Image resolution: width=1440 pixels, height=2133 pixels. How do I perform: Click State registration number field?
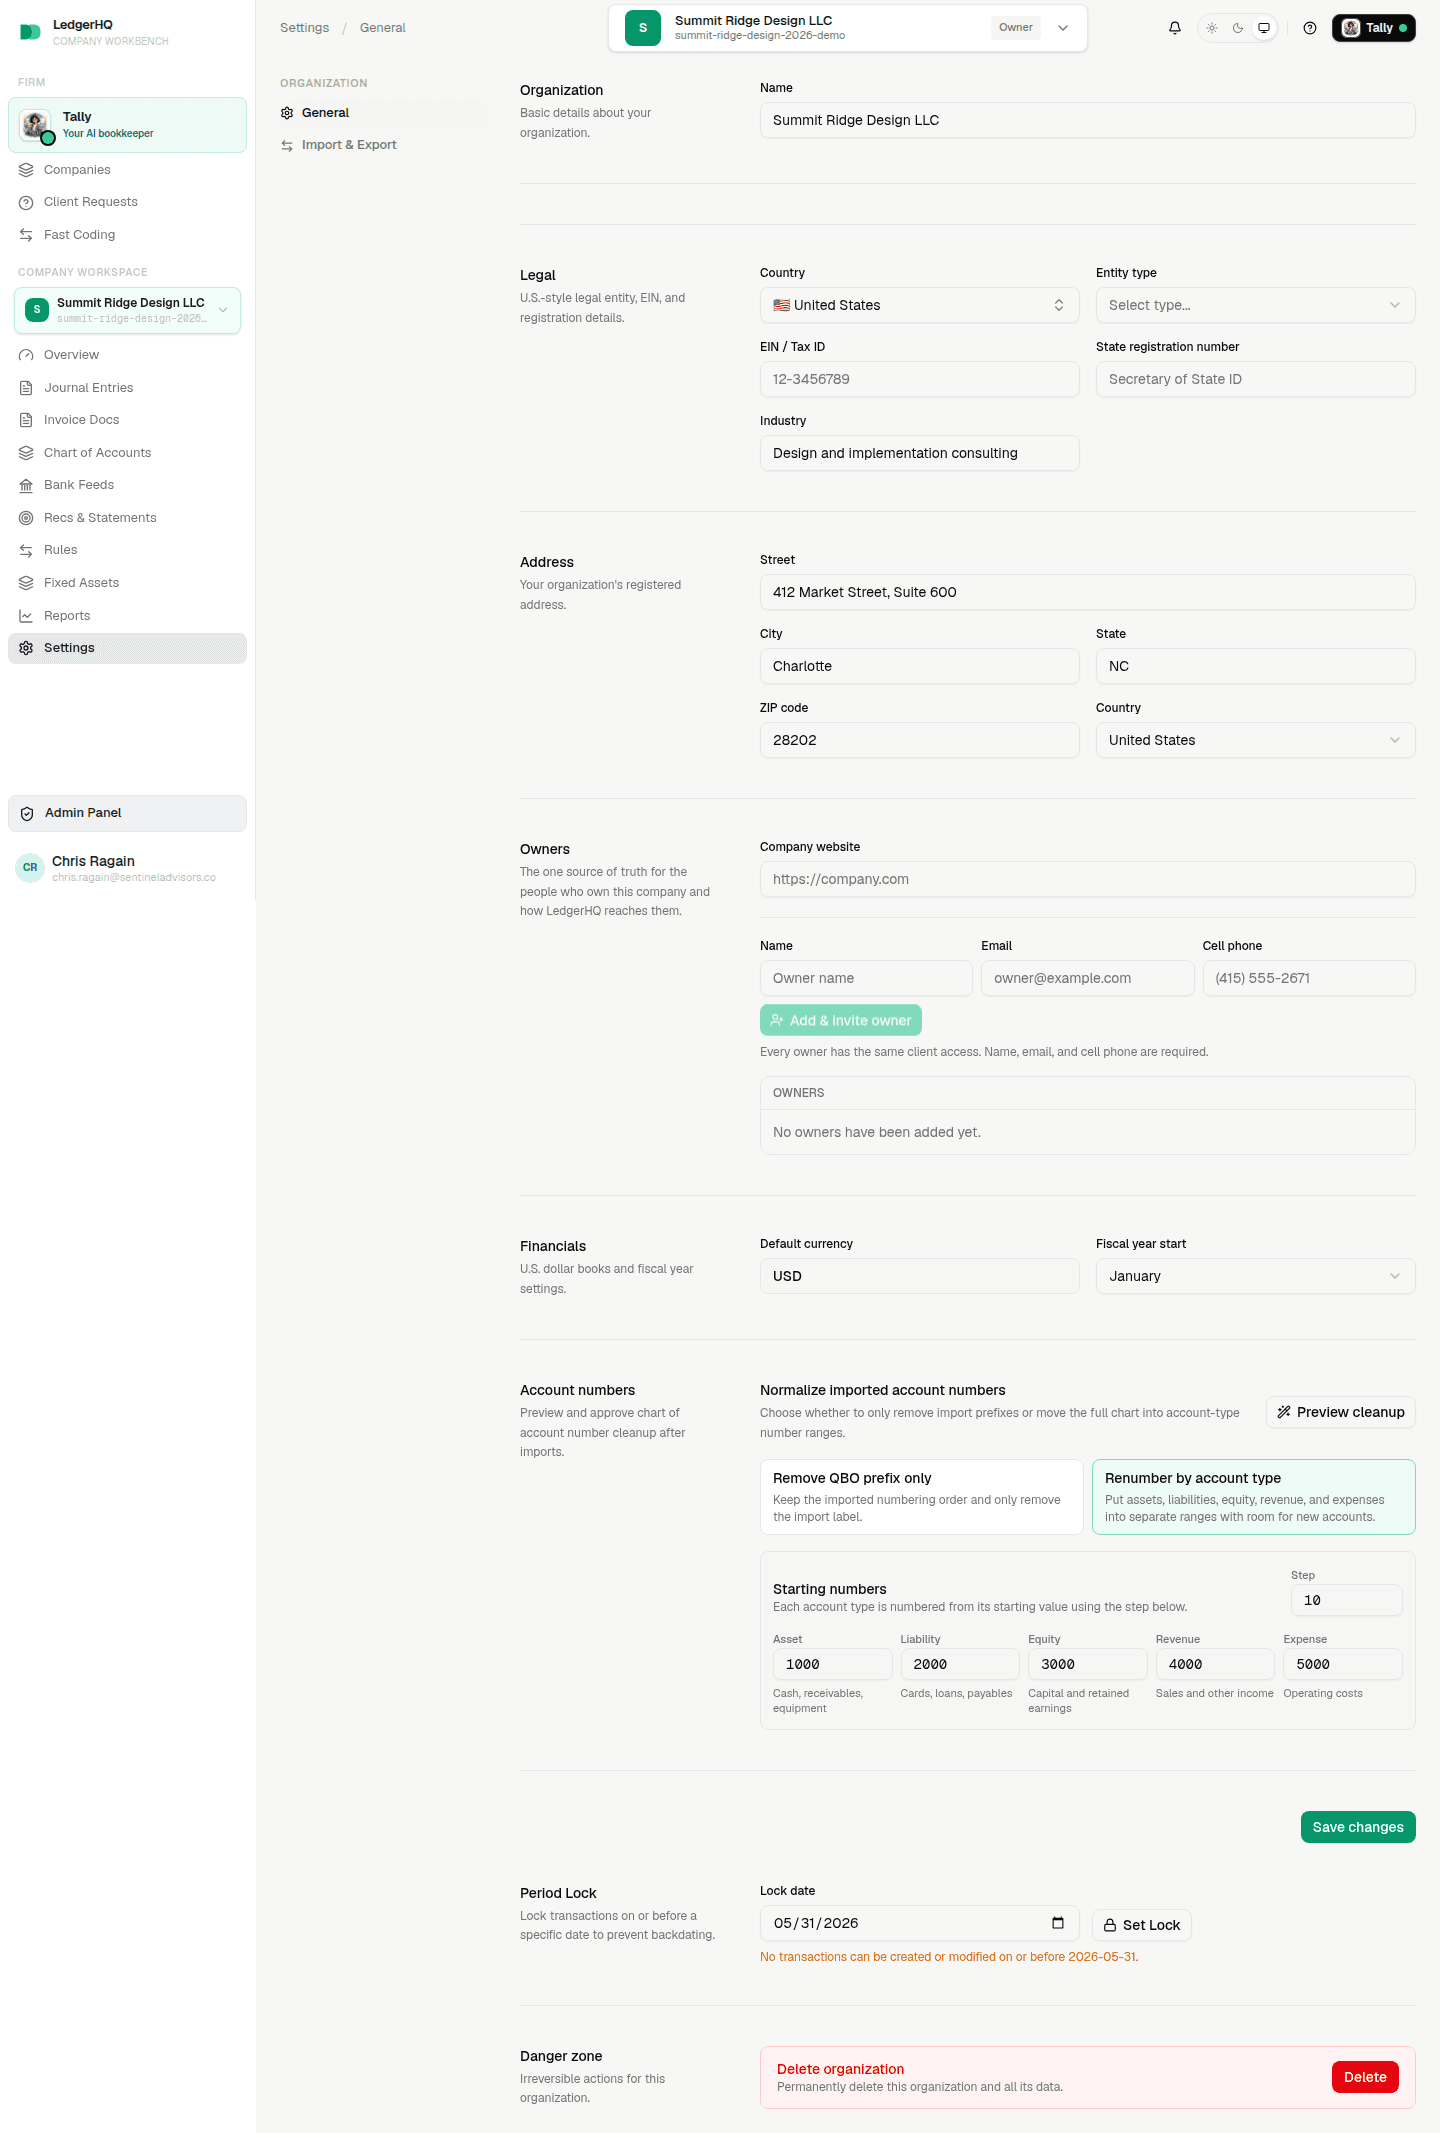point(1255,379)
